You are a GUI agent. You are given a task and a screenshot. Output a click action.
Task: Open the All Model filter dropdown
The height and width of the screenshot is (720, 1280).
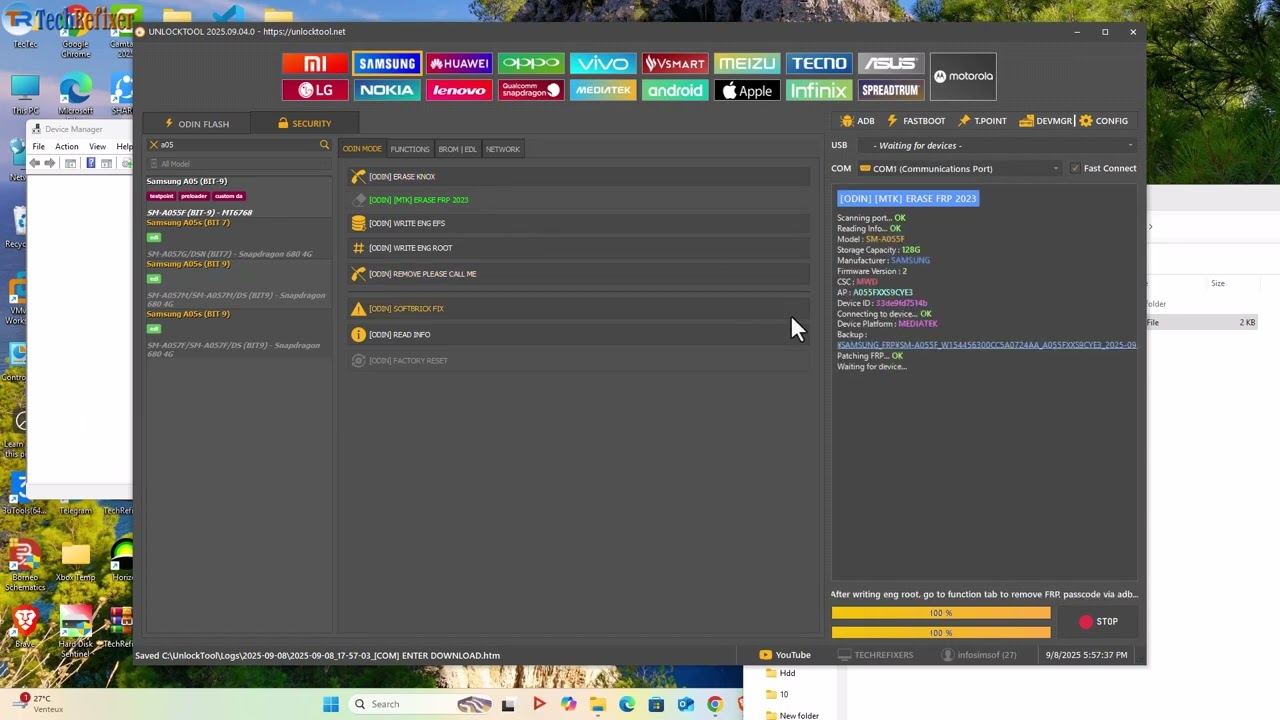point(238,164)
